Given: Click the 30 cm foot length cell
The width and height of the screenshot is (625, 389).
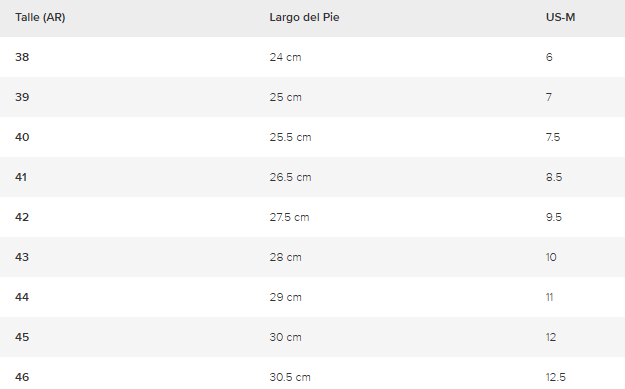Looking at the screenshot, I should (285, 337).
